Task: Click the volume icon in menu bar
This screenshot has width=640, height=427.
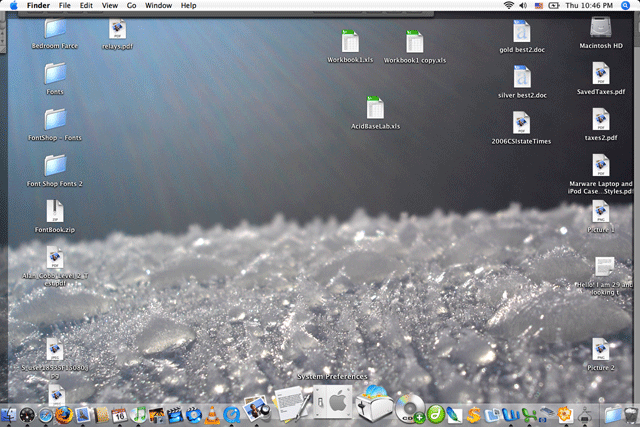Action: pos(523,5)
